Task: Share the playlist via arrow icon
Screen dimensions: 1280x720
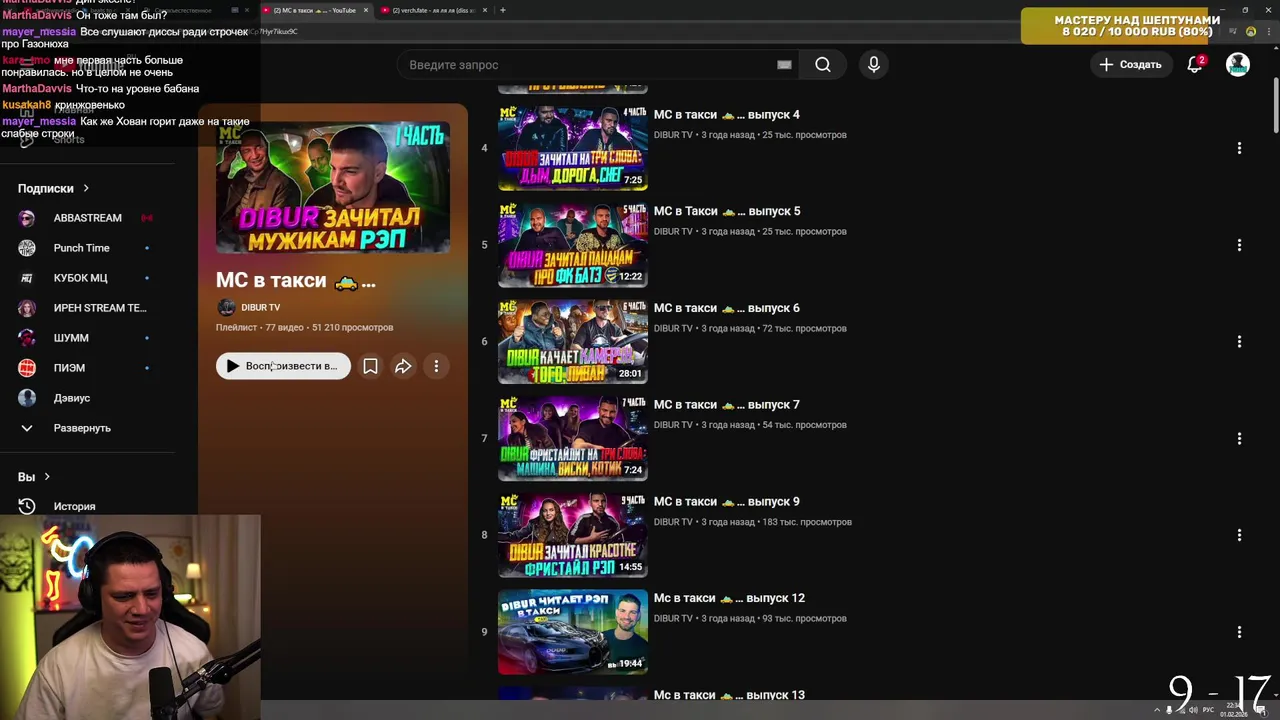Action: click(x=403, y=366)
